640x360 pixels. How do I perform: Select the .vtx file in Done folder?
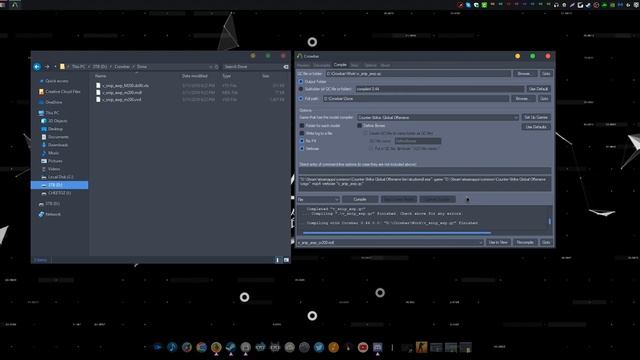(x=122, y=85)
